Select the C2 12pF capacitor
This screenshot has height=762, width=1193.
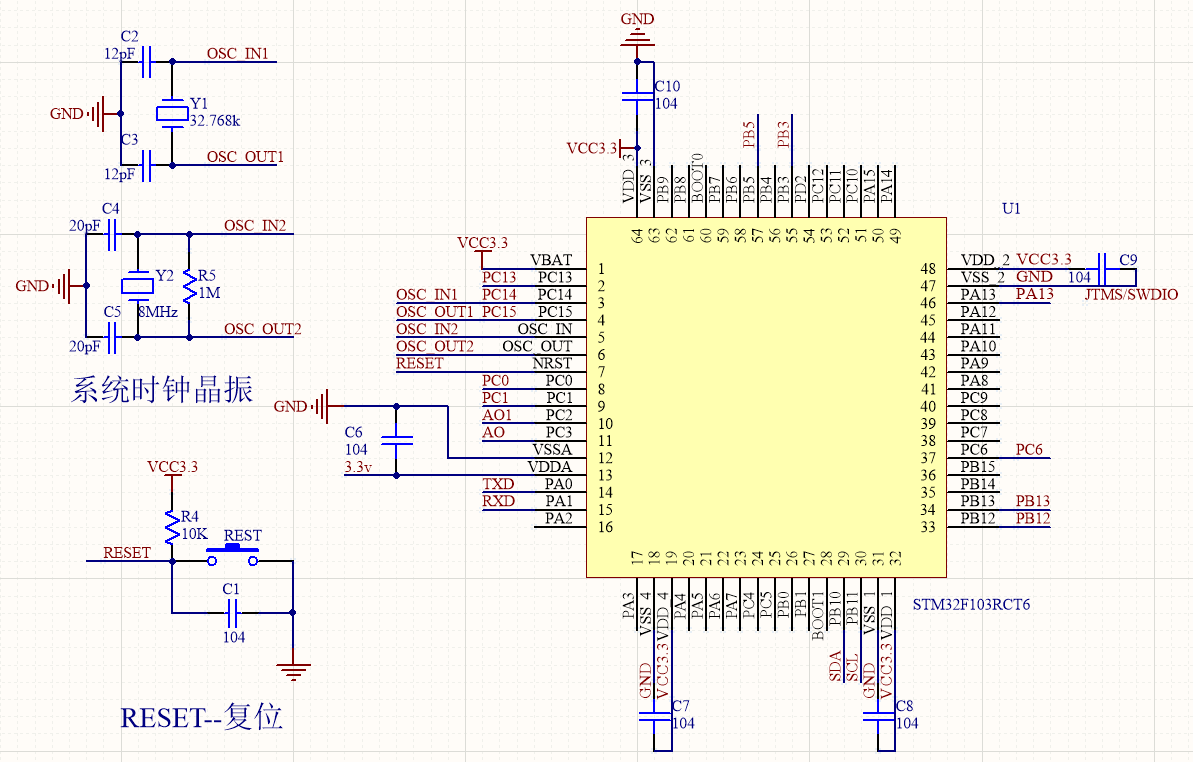[147, 62]
